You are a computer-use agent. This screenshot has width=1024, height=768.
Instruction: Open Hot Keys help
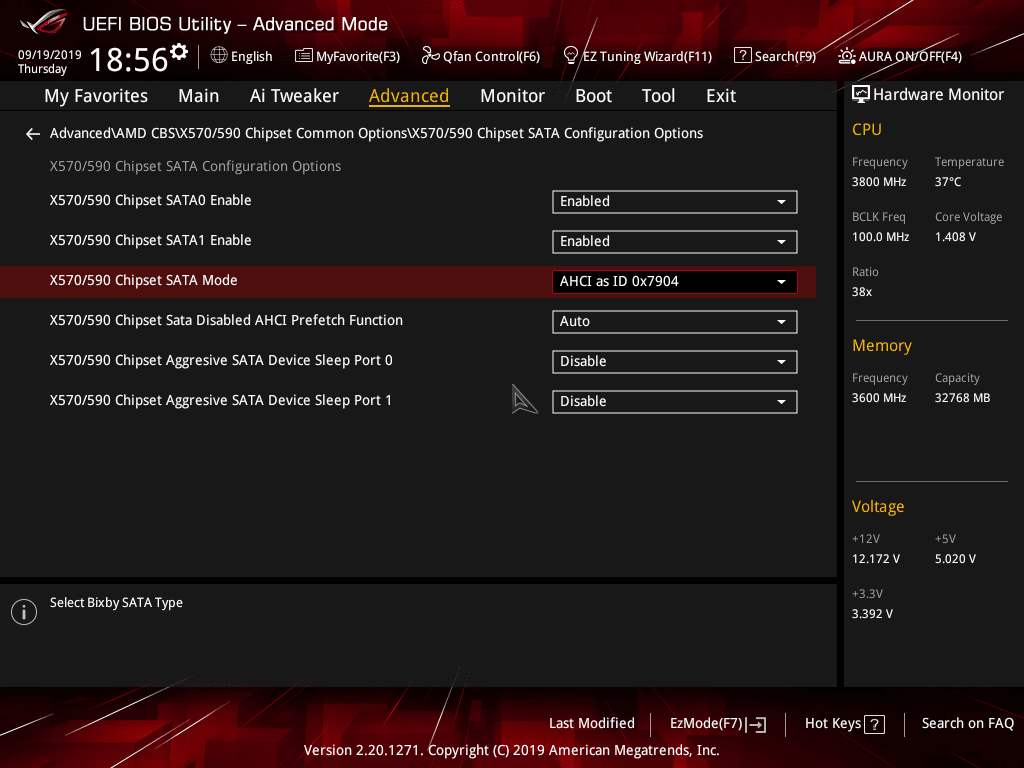click(844, 724)
